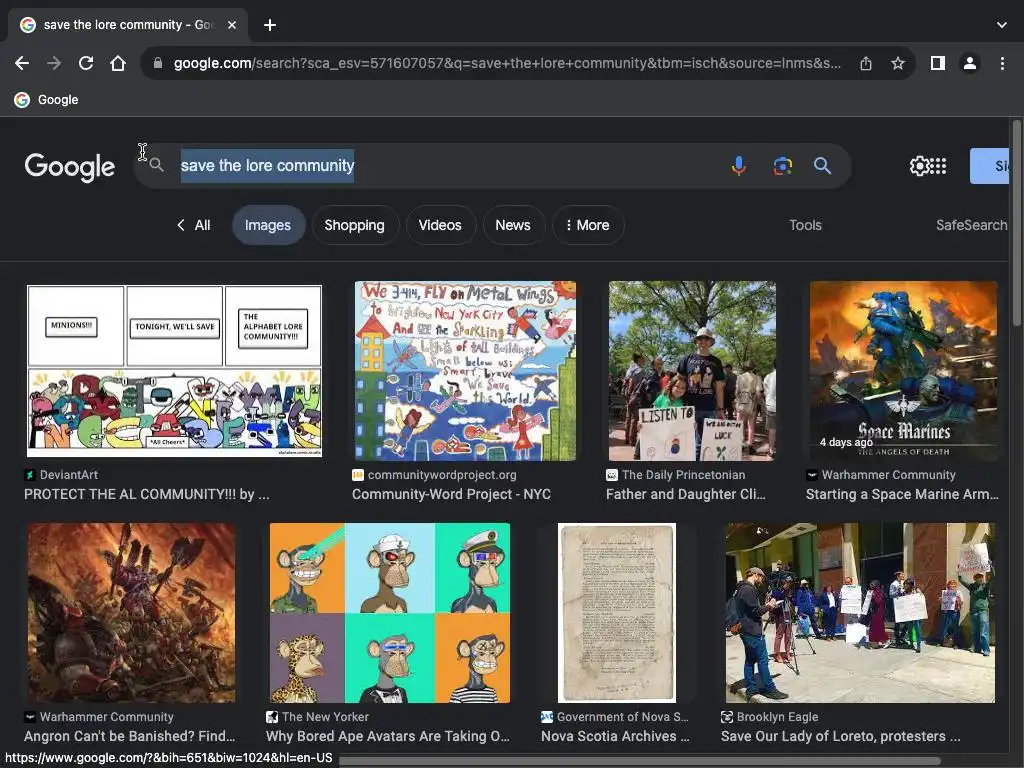Click the blue Sign in button
The image size is (1024, 768).
[989, 166]
